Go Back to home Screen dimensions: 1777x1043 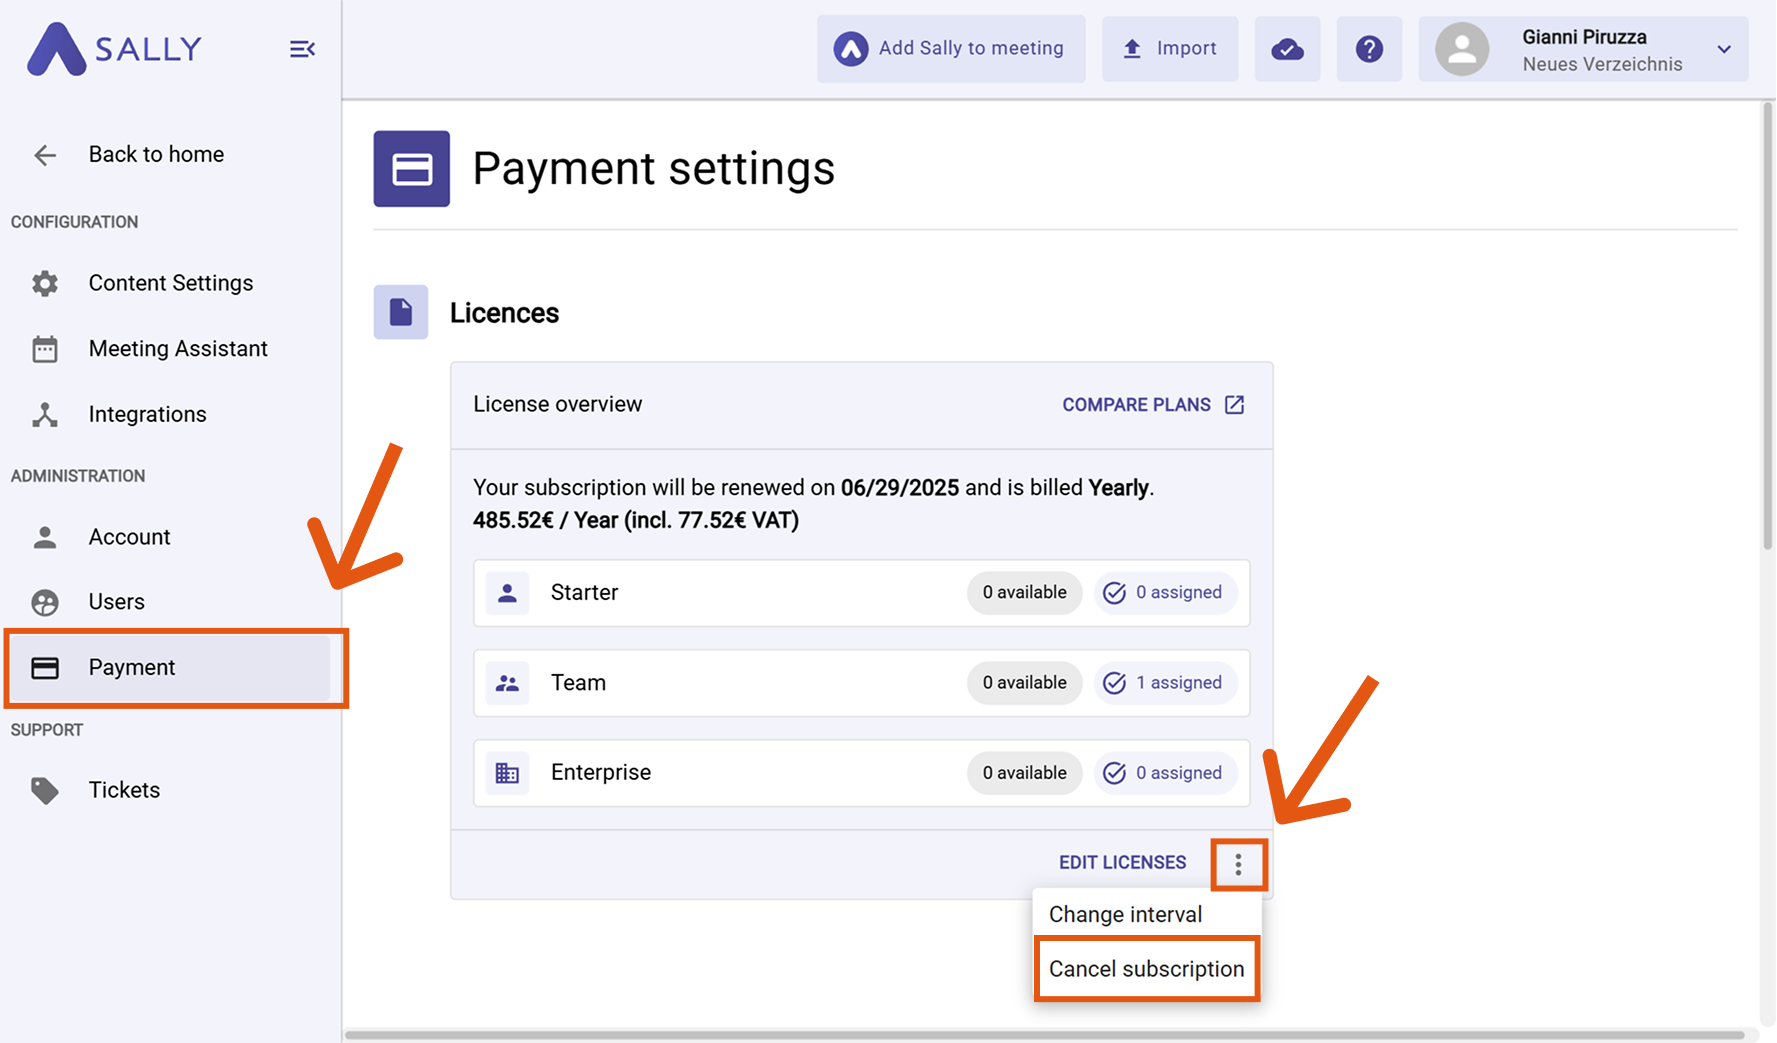156,155
